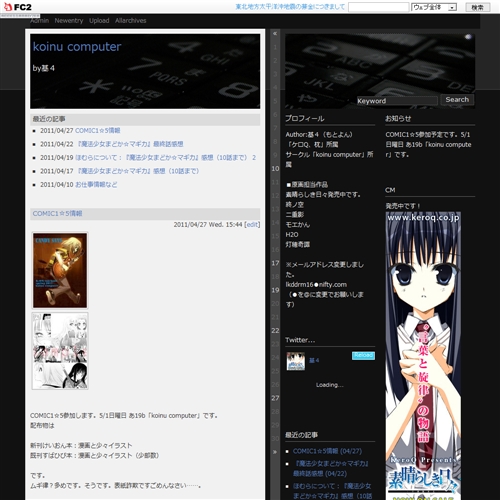Click the Twitter Reload button
The image size is (500, 500).
pos(363,356)
